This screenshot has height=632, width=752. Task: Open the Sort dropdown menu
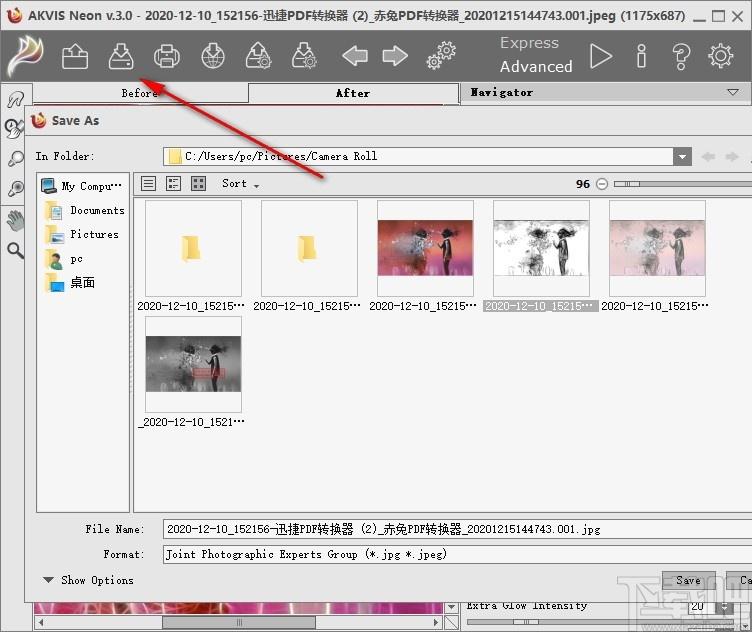(240, 184)
